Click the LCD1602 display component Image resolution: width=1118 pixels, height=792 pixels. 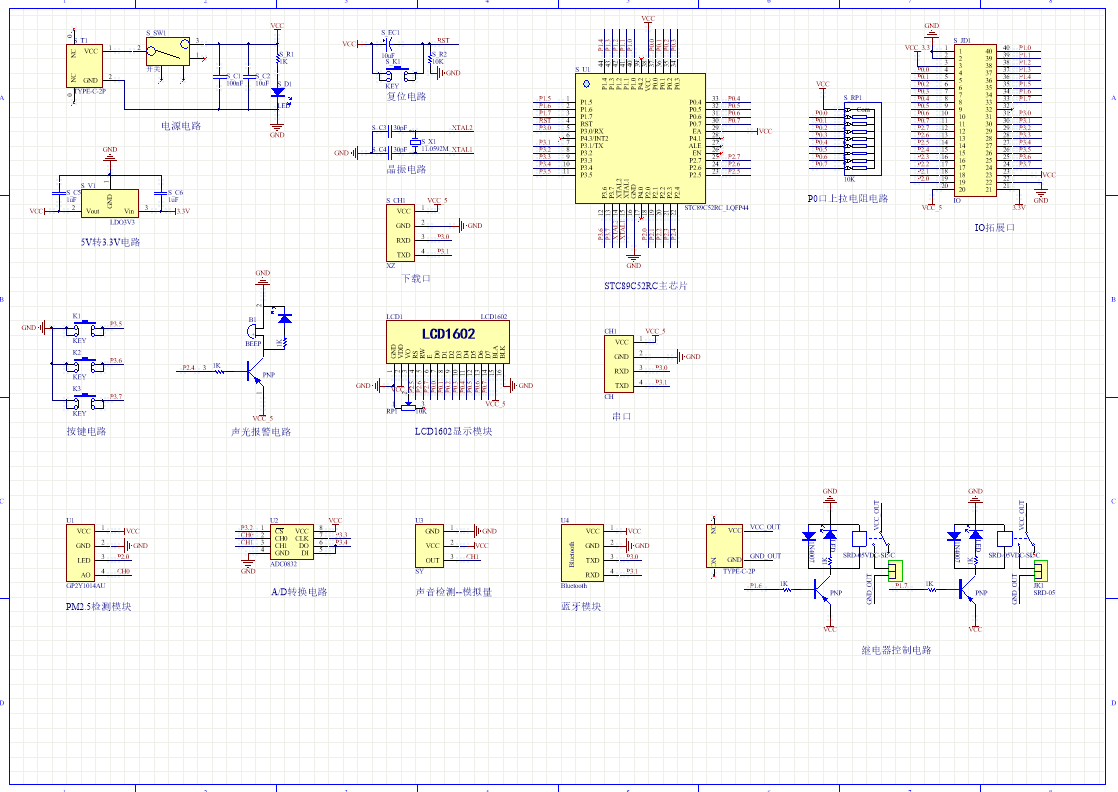tap(447, 340)
